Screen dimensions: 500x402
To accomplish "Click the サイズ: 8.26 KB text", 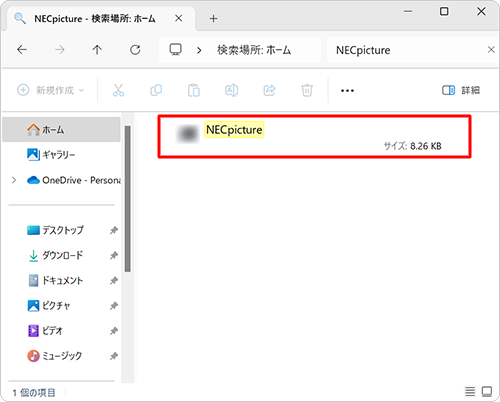I will [x=413, y=146].
